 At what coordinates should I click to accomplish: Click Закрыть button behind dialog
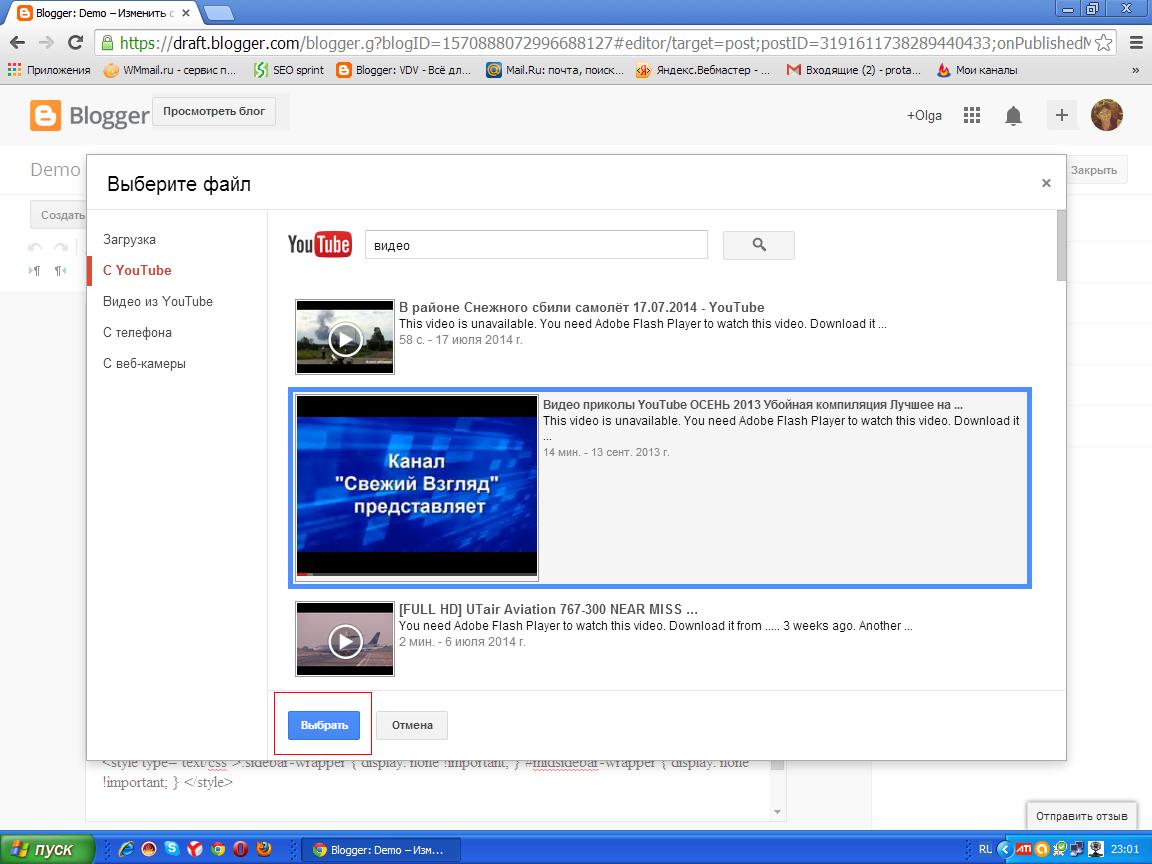(1093, 170)
